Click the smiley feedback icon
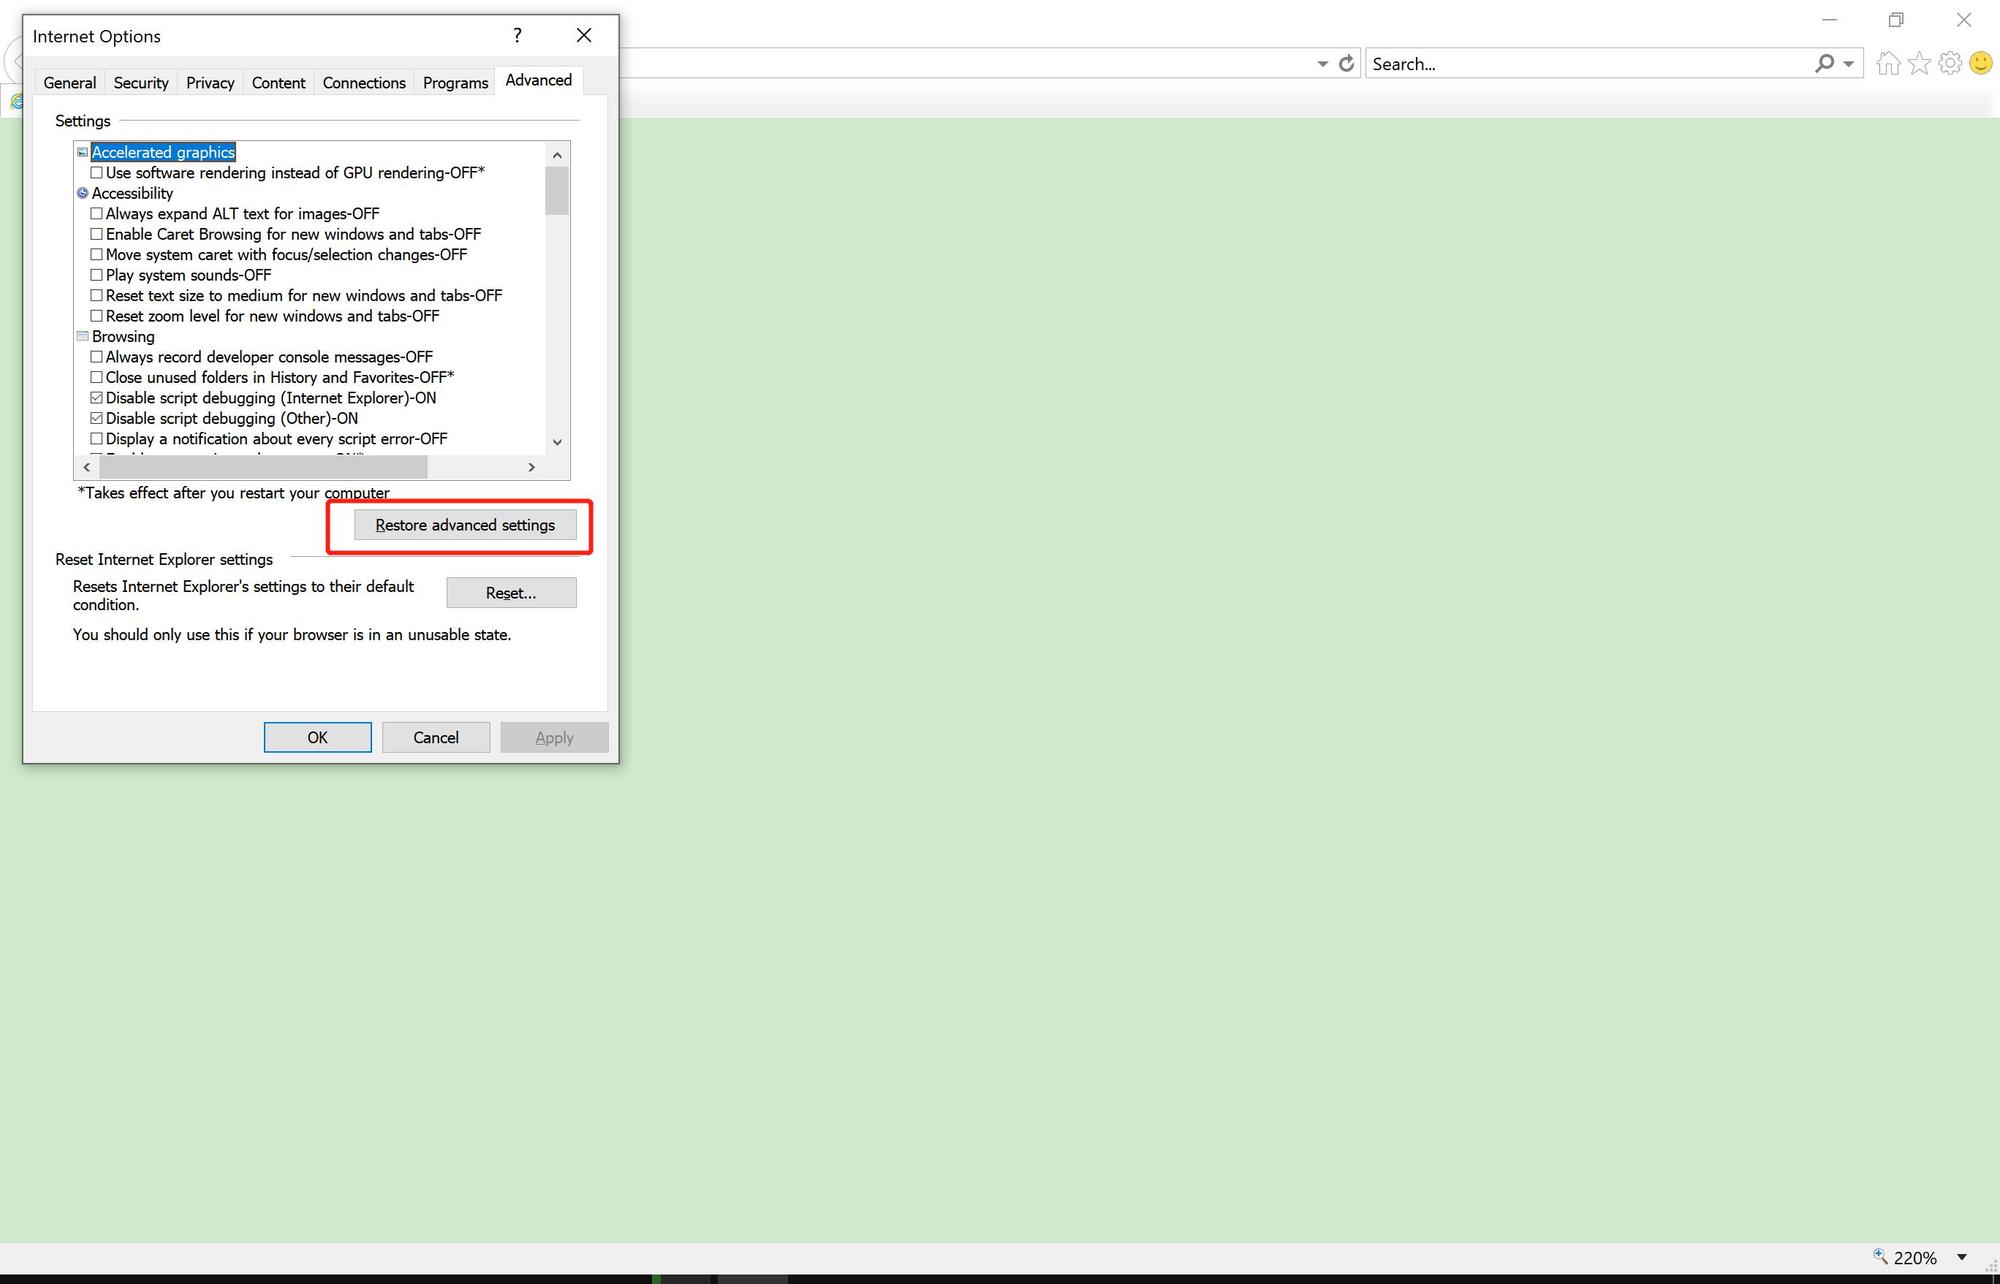Viewport: 2000px width, 1284px height. pos(1980,64)
